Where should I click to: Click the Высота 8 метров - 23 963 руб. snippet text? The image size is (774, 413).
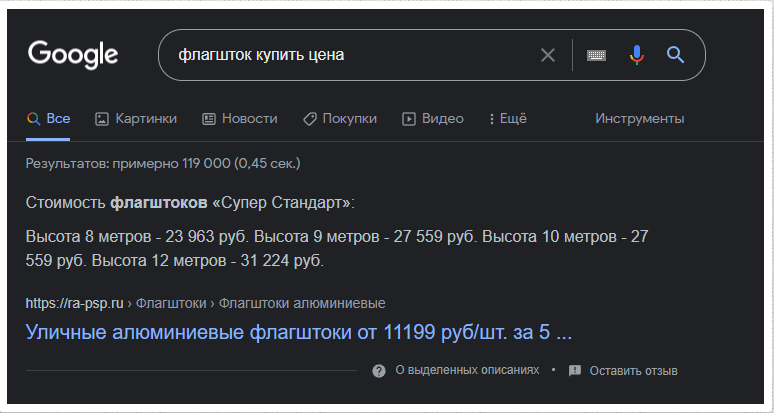coord(138,237)
